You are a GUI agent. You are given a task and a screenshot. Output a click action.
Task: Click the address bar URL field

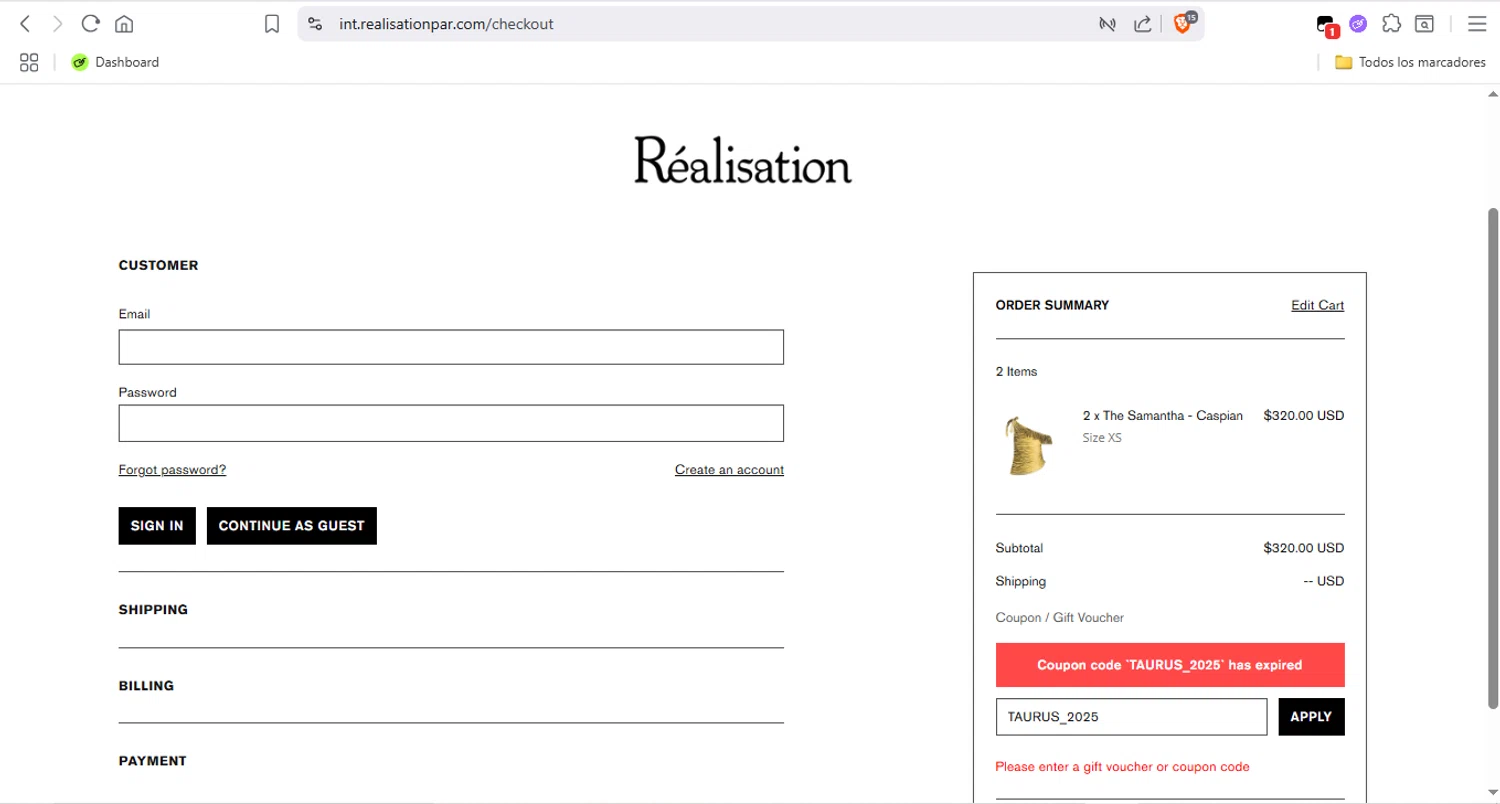700,24
